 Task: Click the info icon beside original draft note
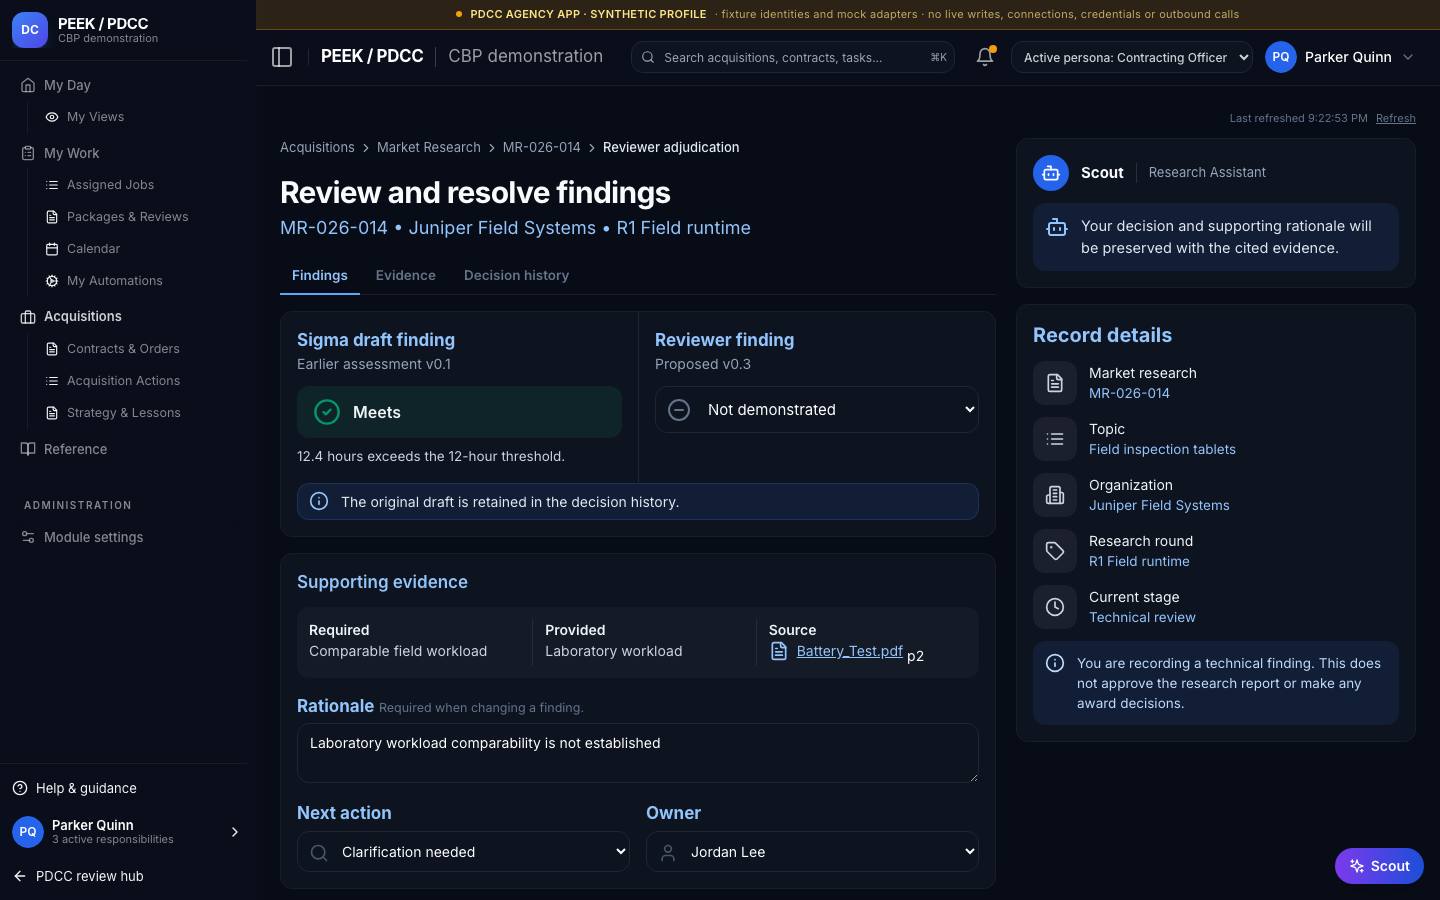pos(319,501)
